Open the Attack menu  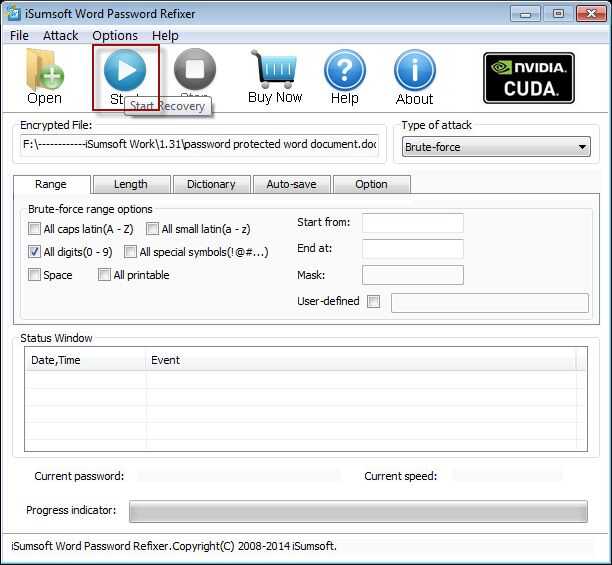point(60,36)
